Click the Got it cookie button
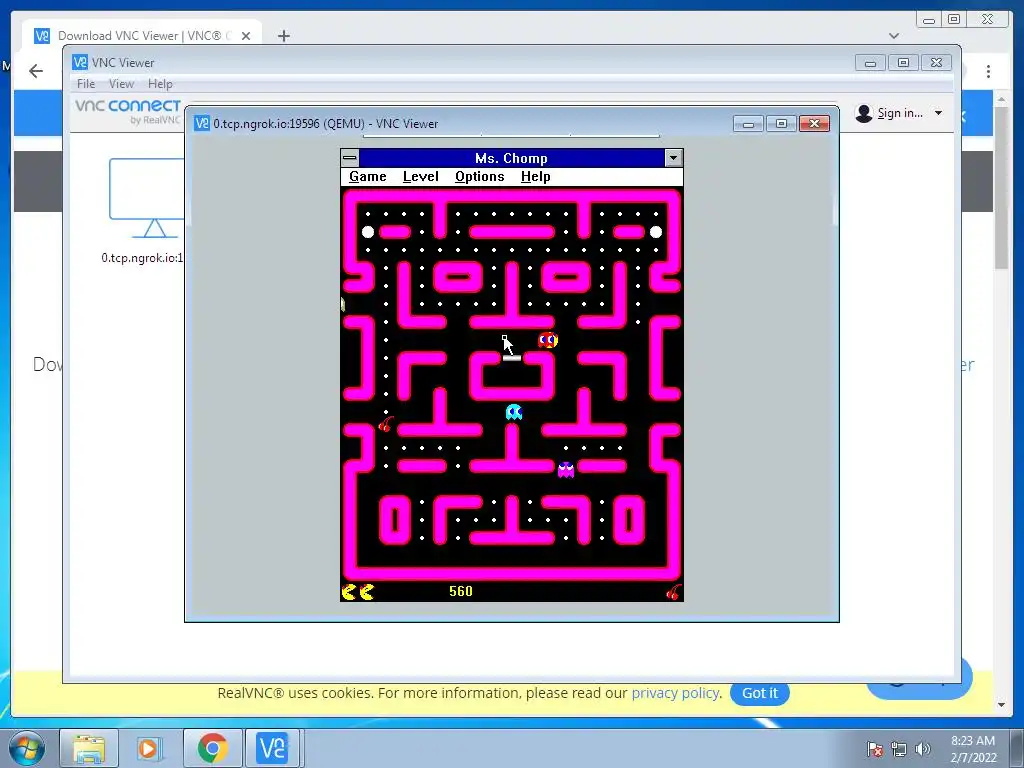Image resolution: width=1024 pixels, height=768 pixels. click(x=760, y=693)
